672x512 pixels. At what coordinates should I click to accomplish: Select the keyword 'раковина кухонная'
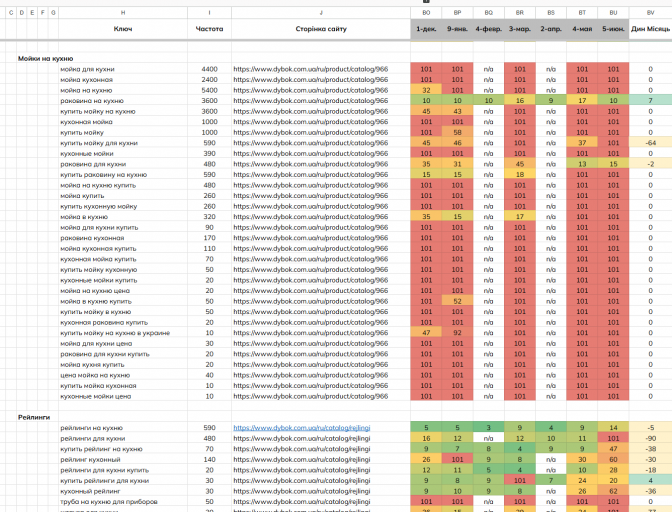(x=92, y=238)
